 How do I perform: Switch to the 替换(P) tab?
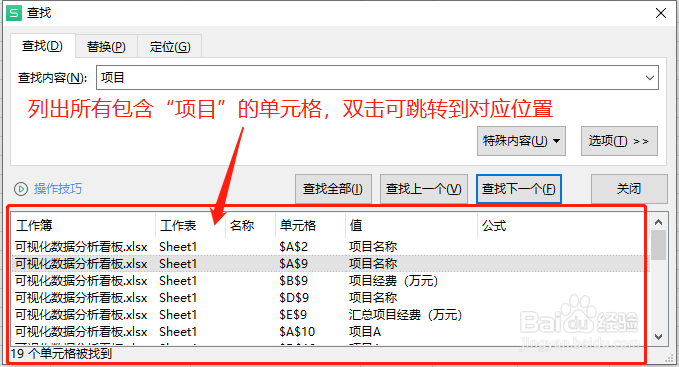tap(106, 46)
